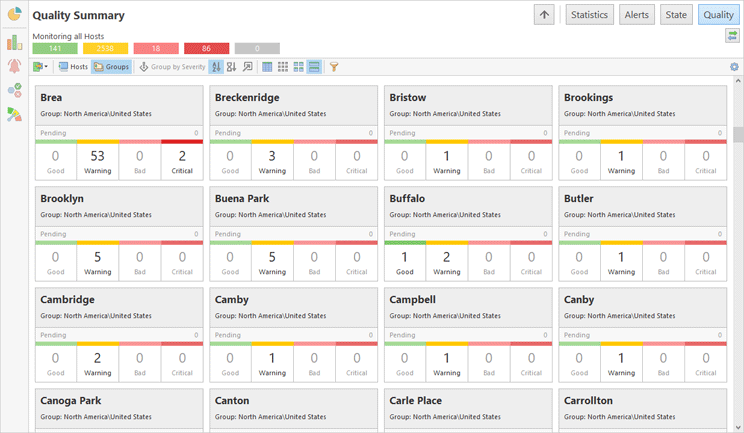Click the up arrow navigation button

[x=544, y=15]
